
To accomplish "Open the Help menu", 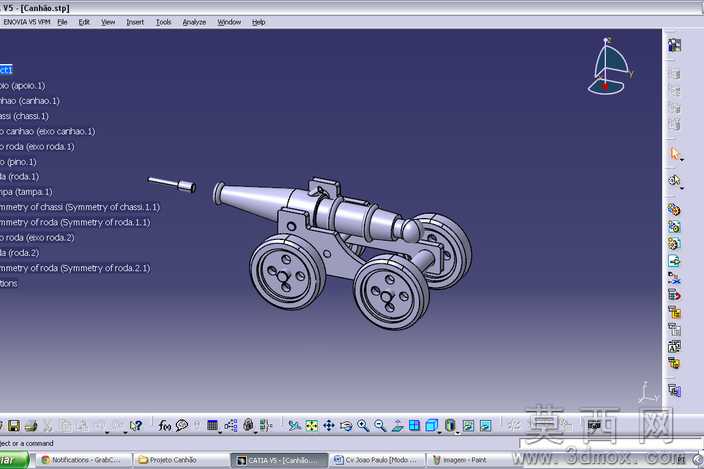I will click(259, 22).
